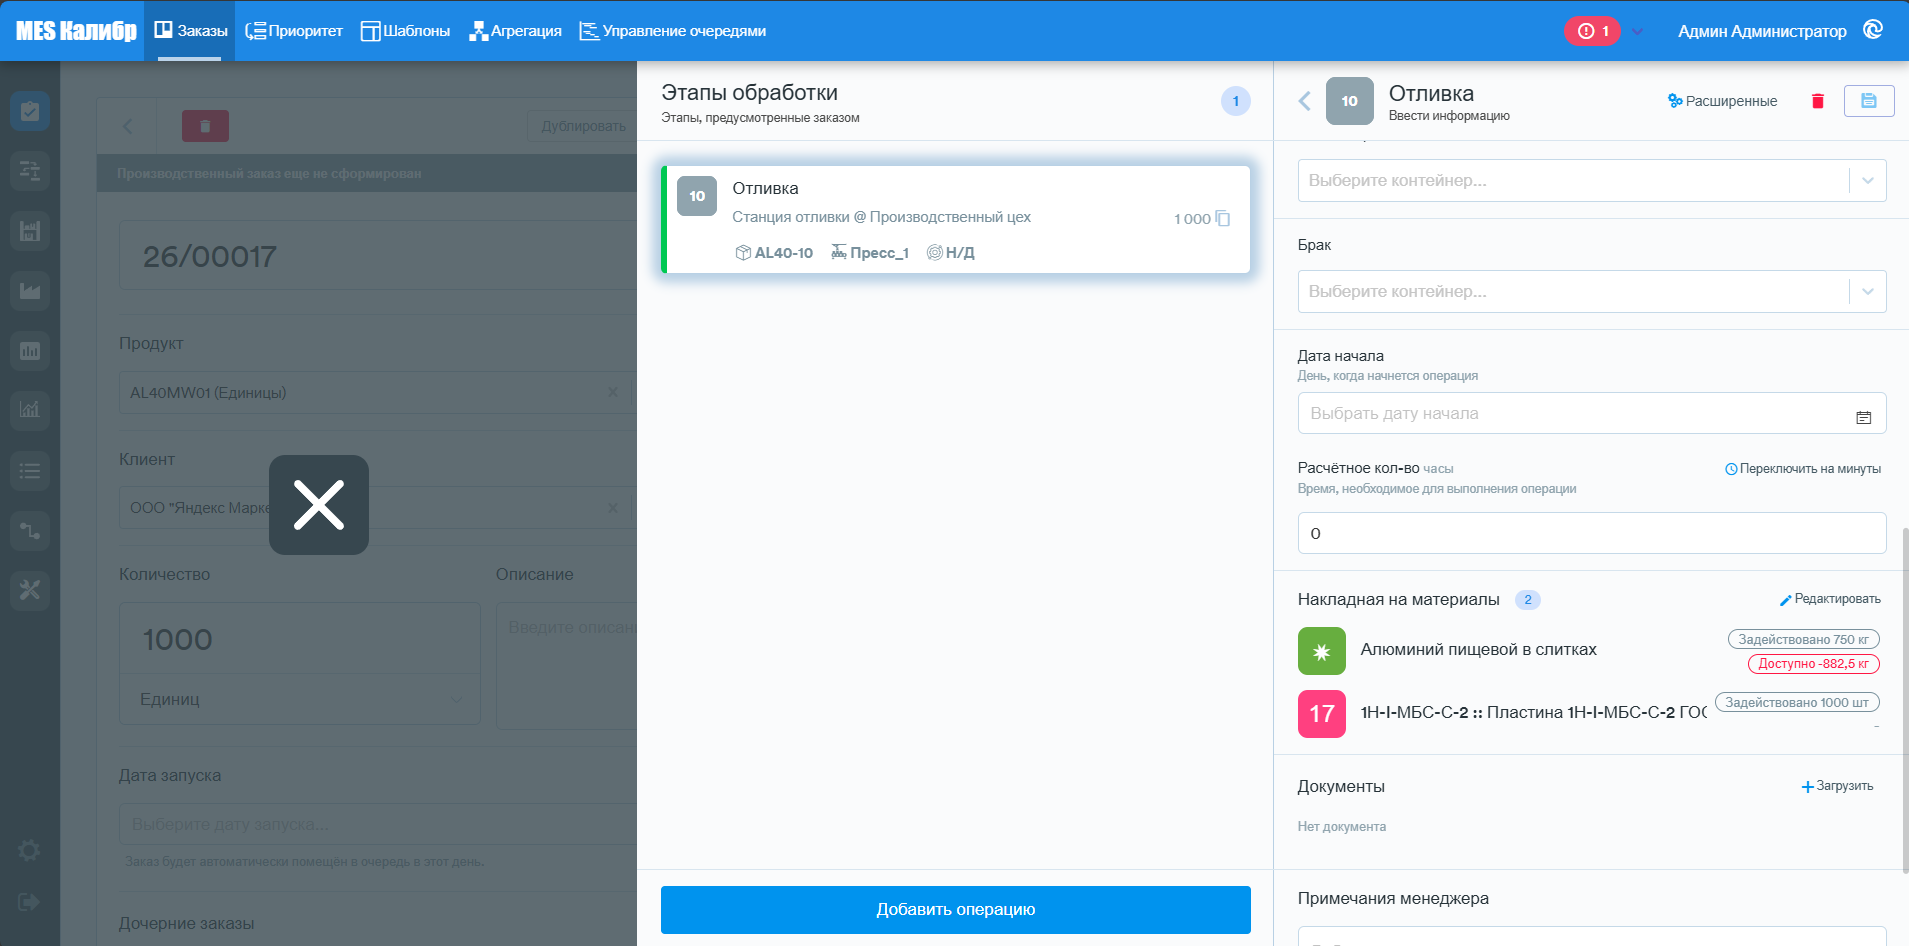Delete the Отливка operation with trash icon
Image resolution: width=1909 pixels, height=946 pixels.
(1818, 101)
